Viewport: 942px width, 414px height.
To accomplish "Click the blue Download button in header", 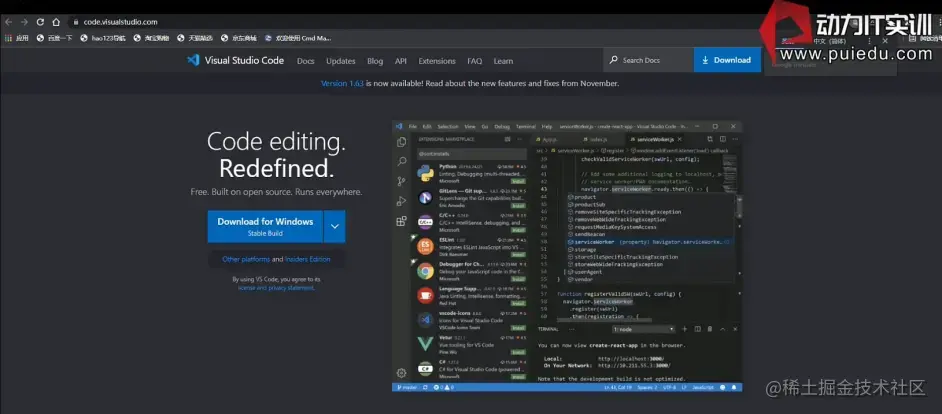I will coord(728,60).
